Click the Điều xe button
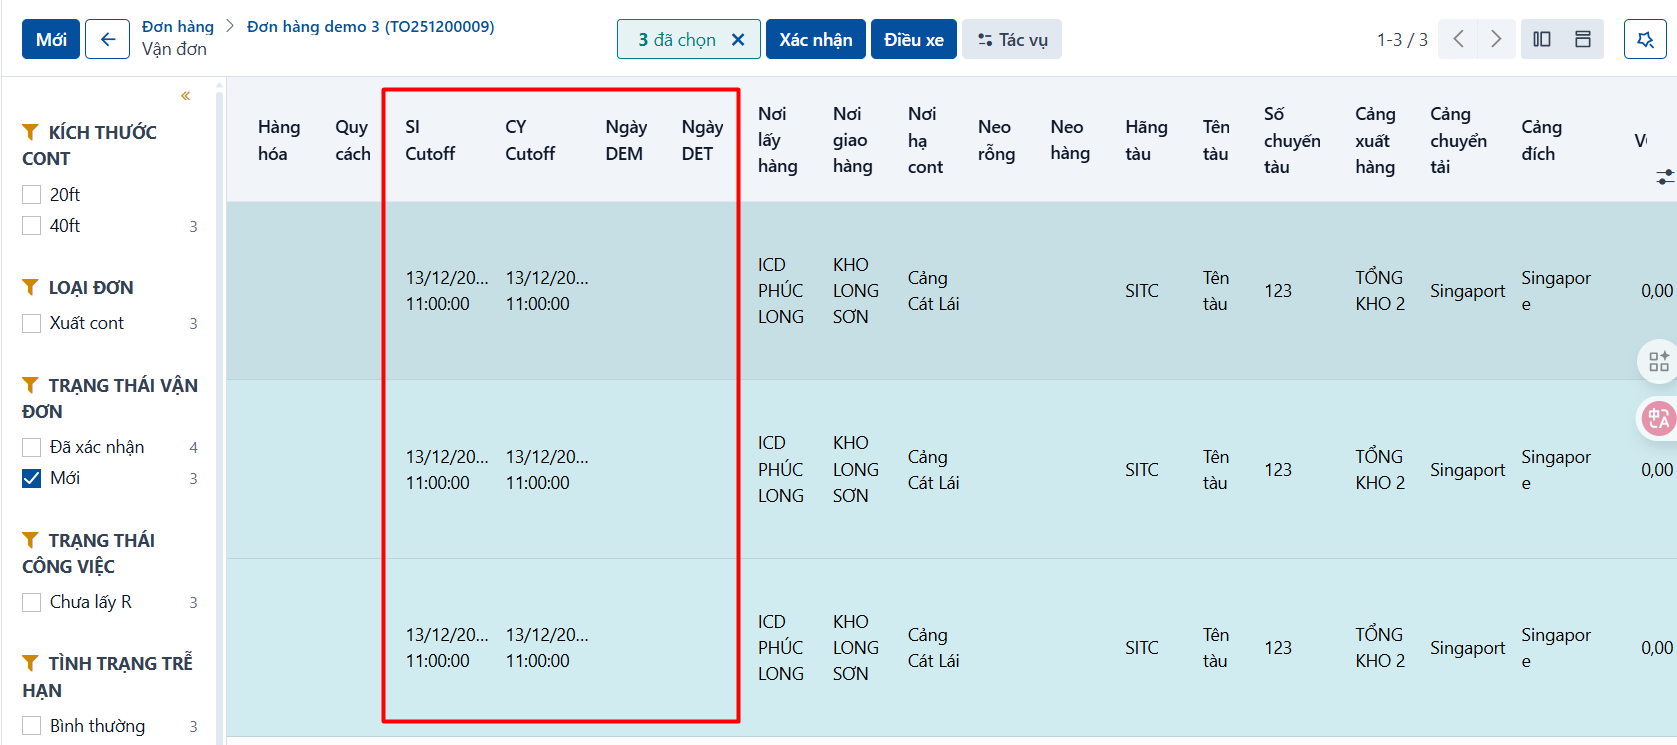 click(914, 39)
